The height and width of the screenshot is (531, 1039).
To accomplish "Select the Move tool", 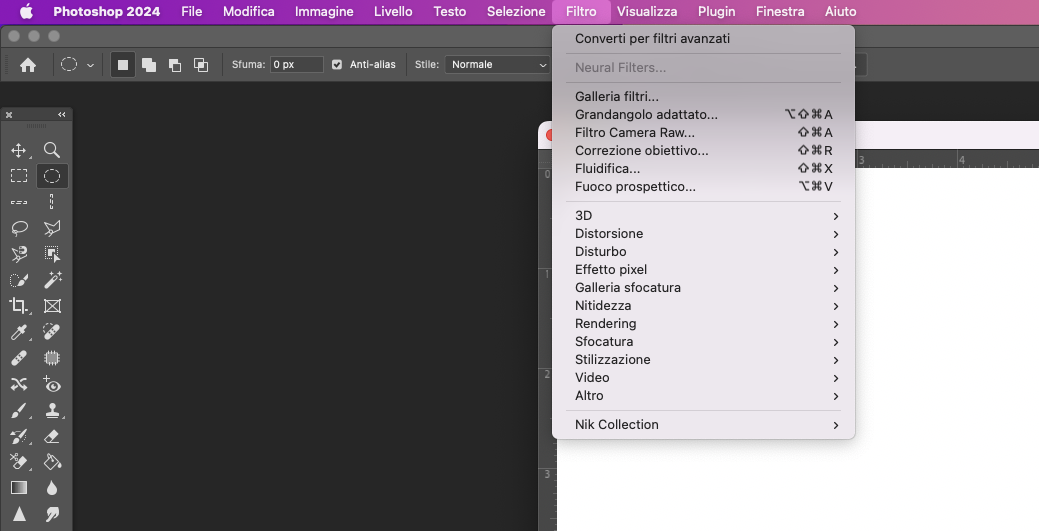I will [x=19, y=150].
